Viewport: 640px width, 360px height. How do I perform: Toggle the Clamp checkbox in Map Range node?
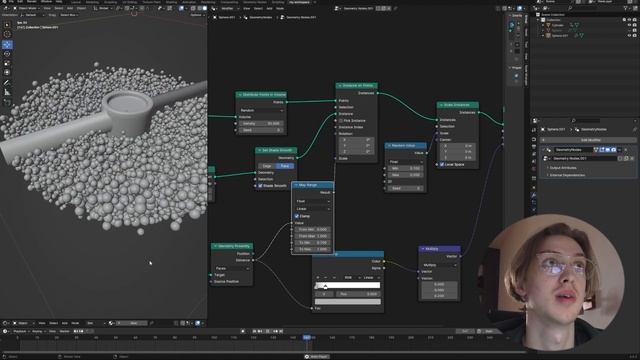(x=297, y=216)
